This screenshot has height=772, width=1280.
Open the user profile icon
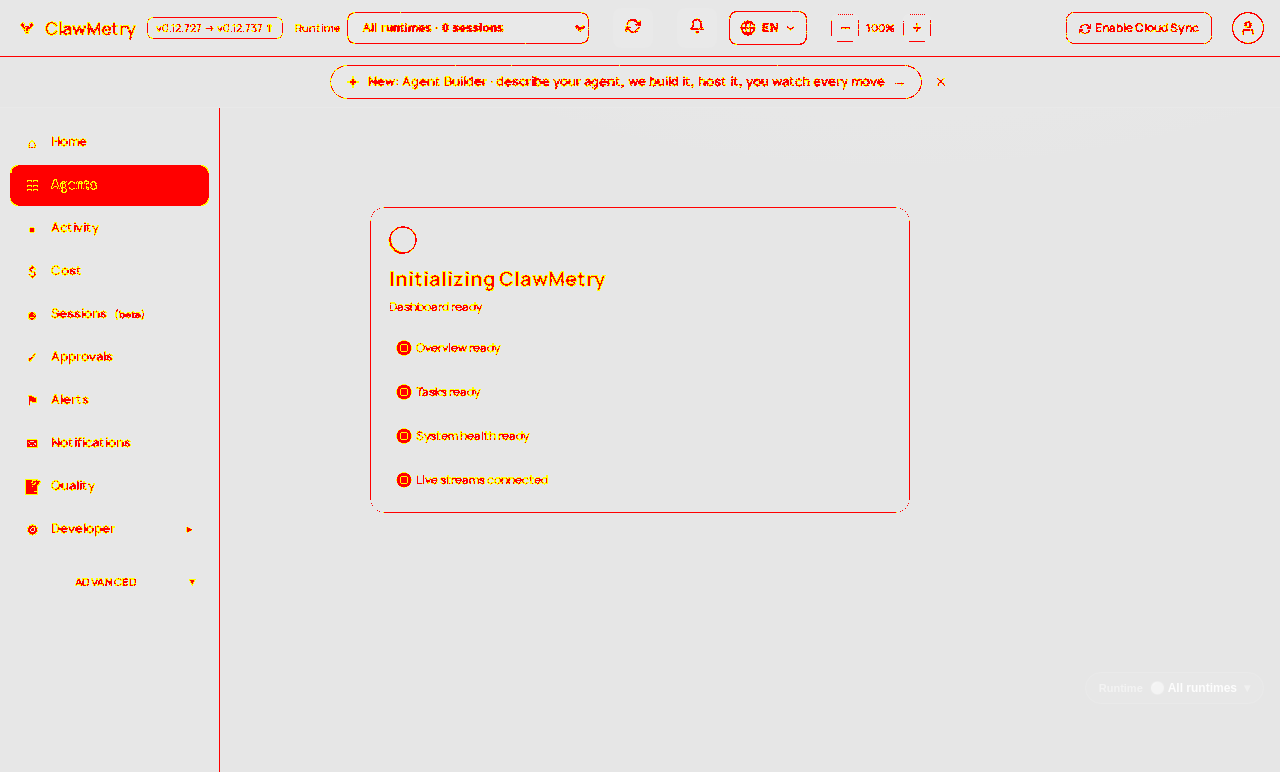[x=1248, y=28]
